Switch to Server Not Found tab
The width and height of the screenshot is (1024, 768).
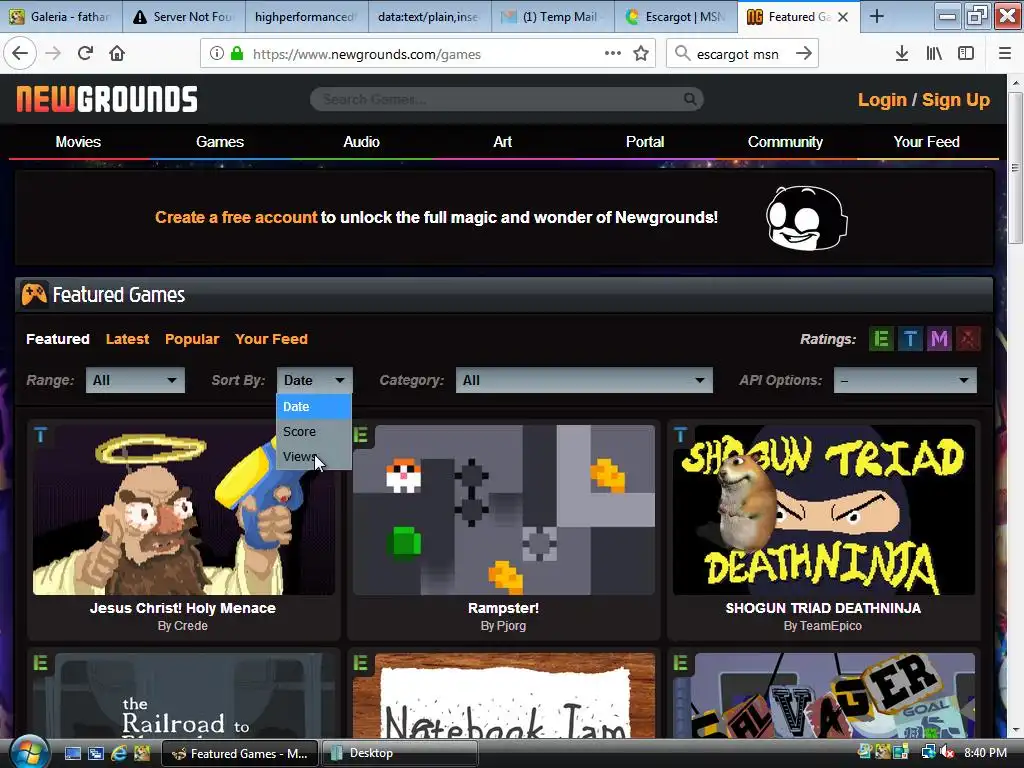click(x=184, y=17)
